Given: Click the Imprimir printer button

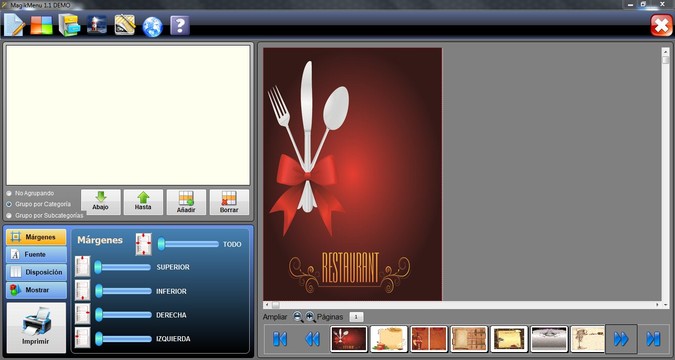Looking at the screenshot, I should tap(36, 327).
